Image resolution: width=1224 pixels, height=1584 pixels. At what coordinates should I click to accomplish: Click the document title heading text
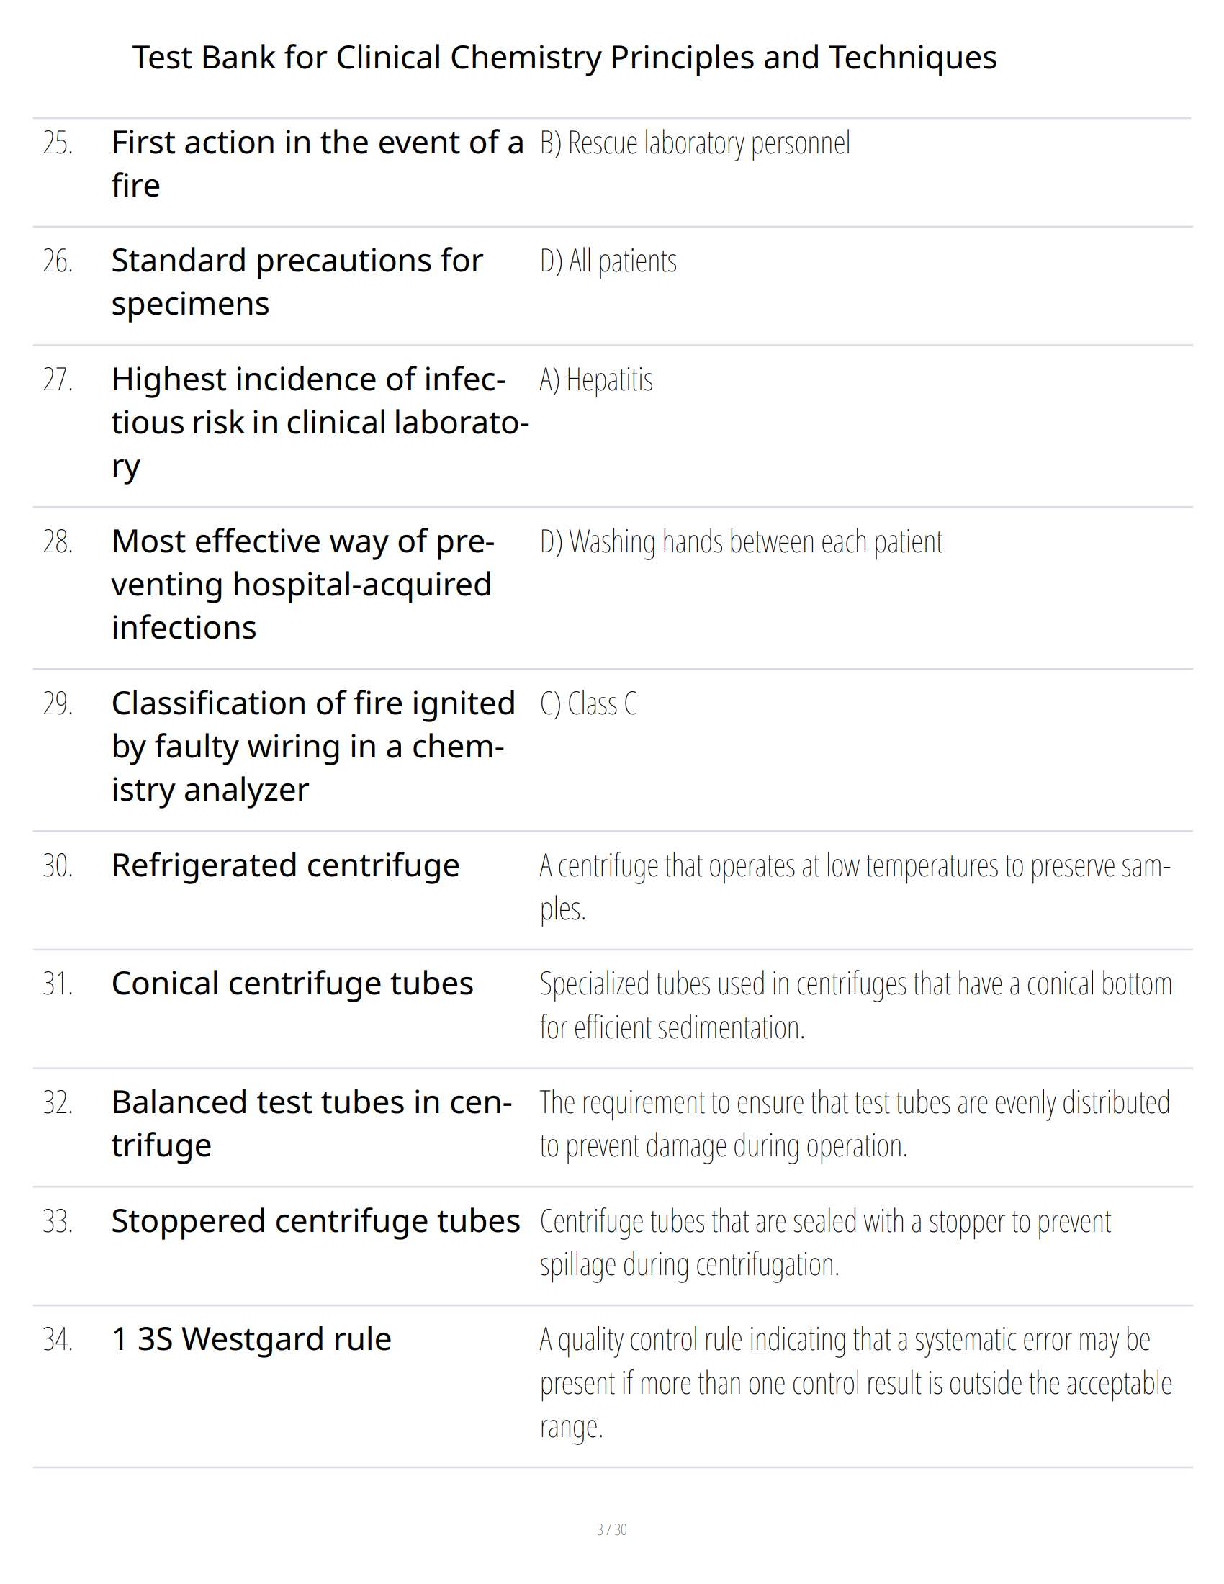click(564, 57)
